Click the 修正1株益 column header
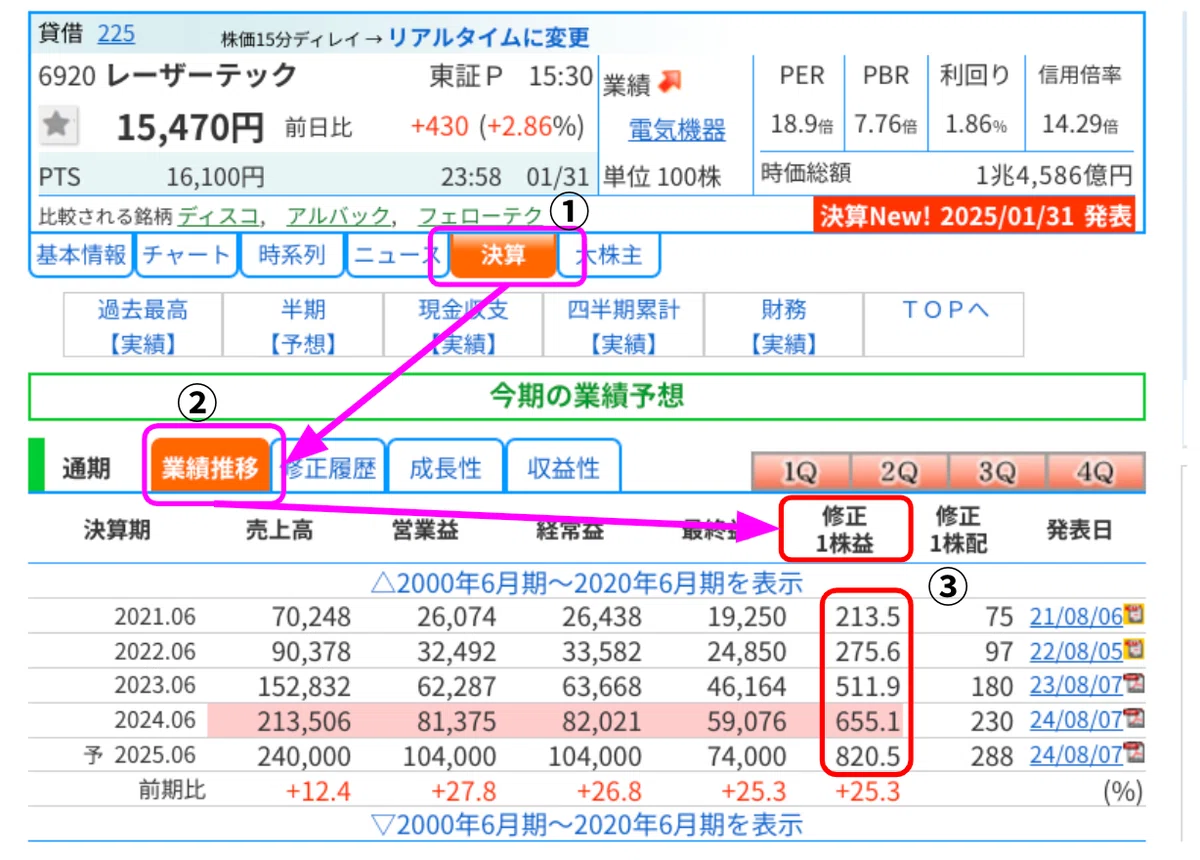 pos(846,530)
